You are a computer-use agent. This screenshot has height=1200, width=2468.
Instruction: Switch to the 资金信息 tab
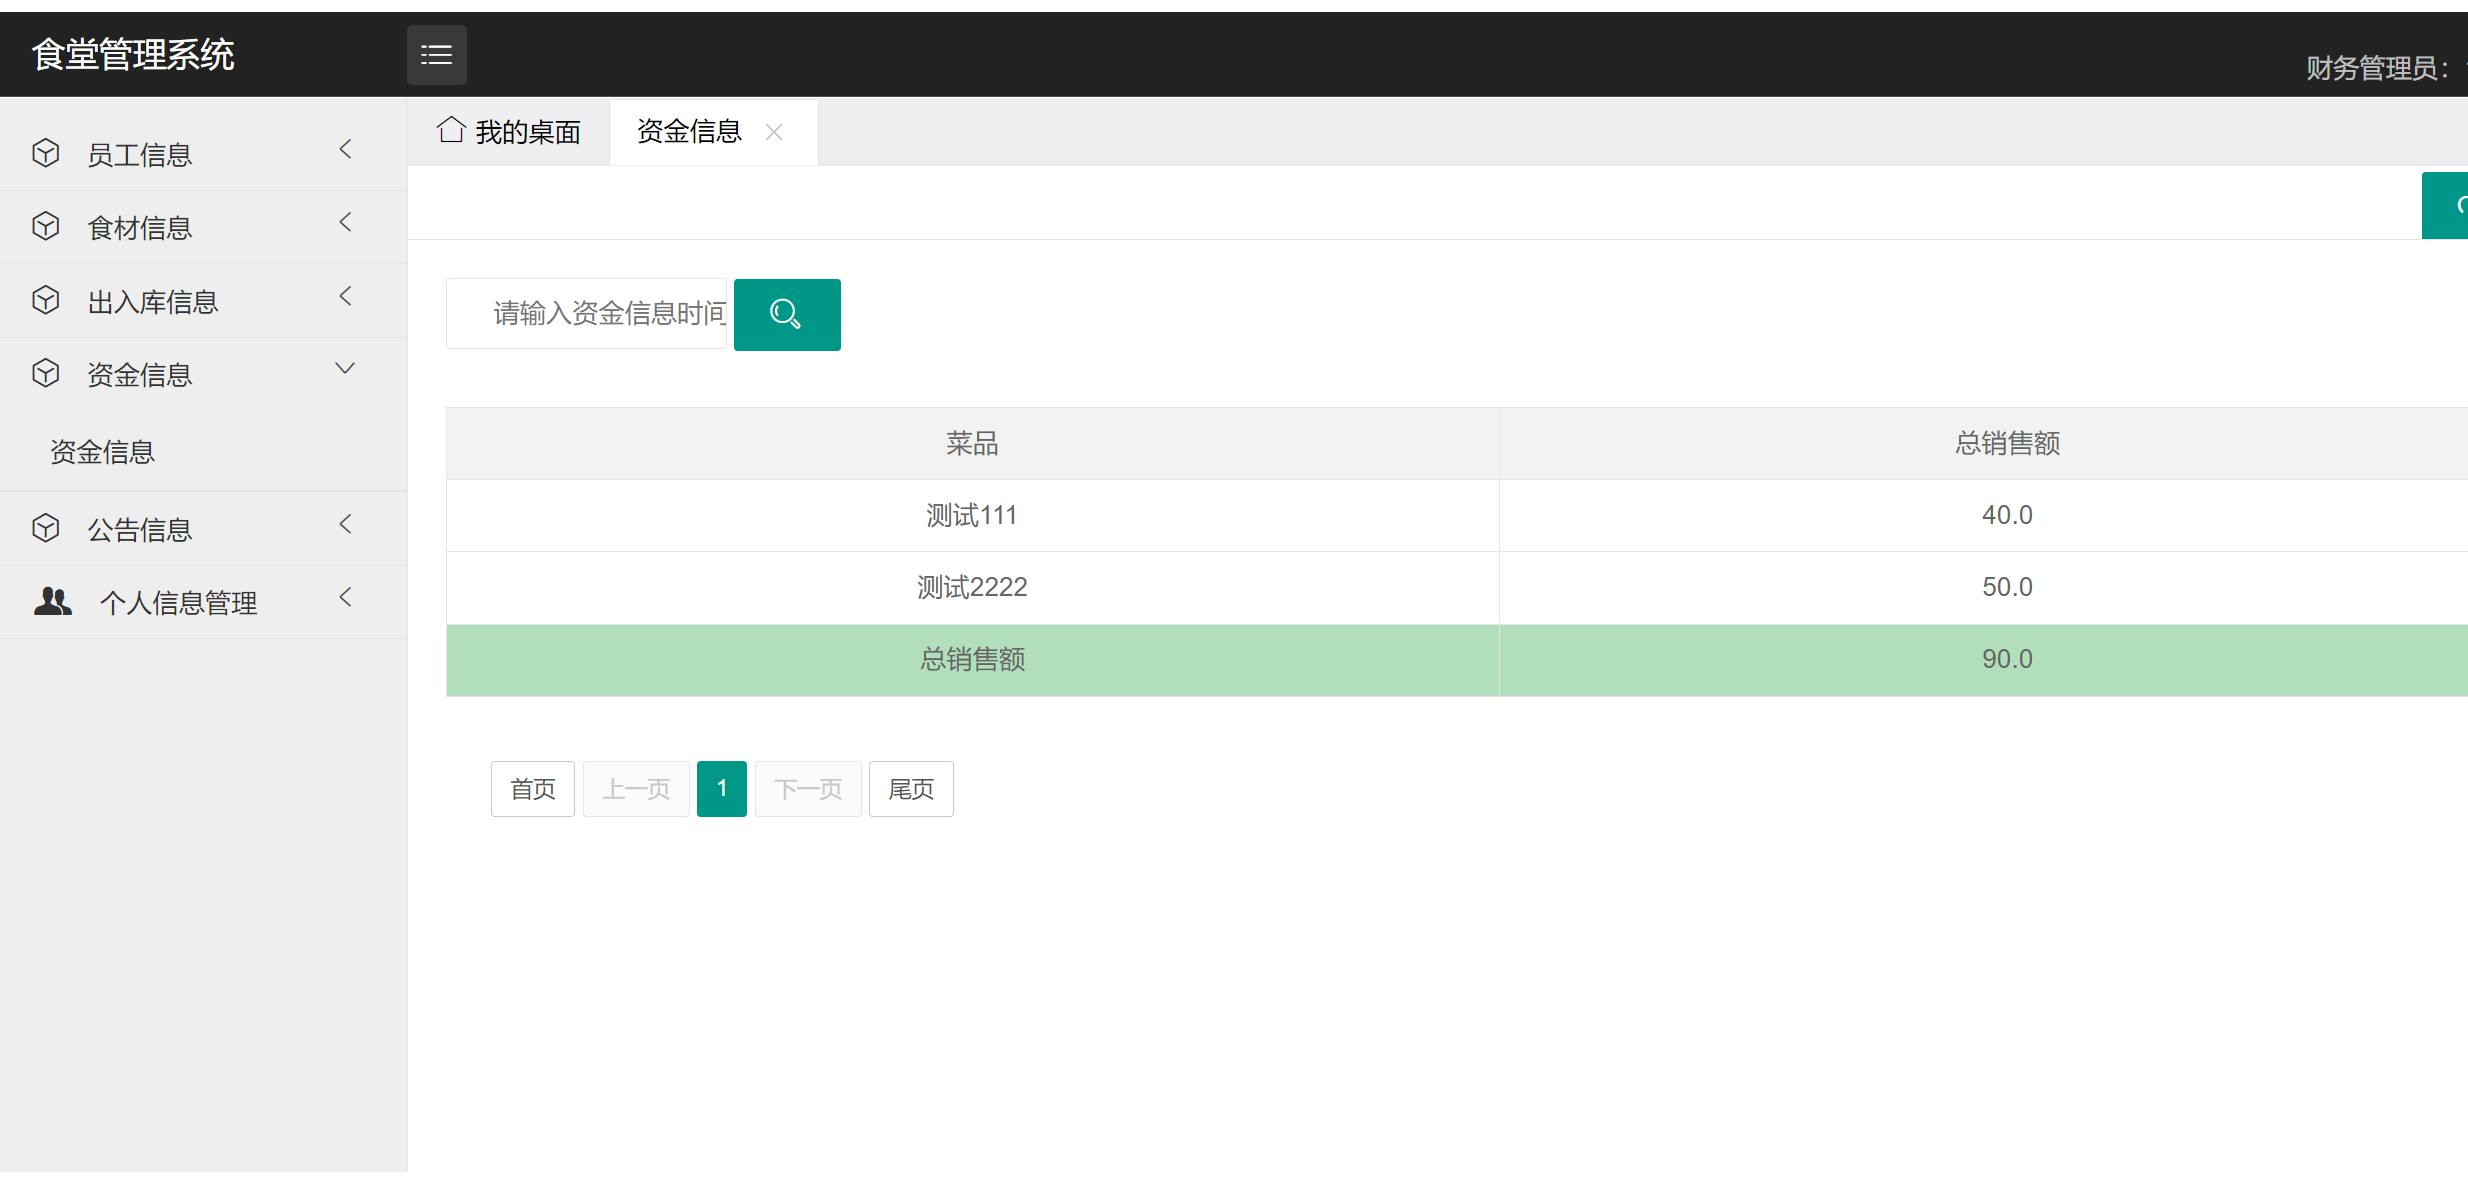tap(689, 131)
